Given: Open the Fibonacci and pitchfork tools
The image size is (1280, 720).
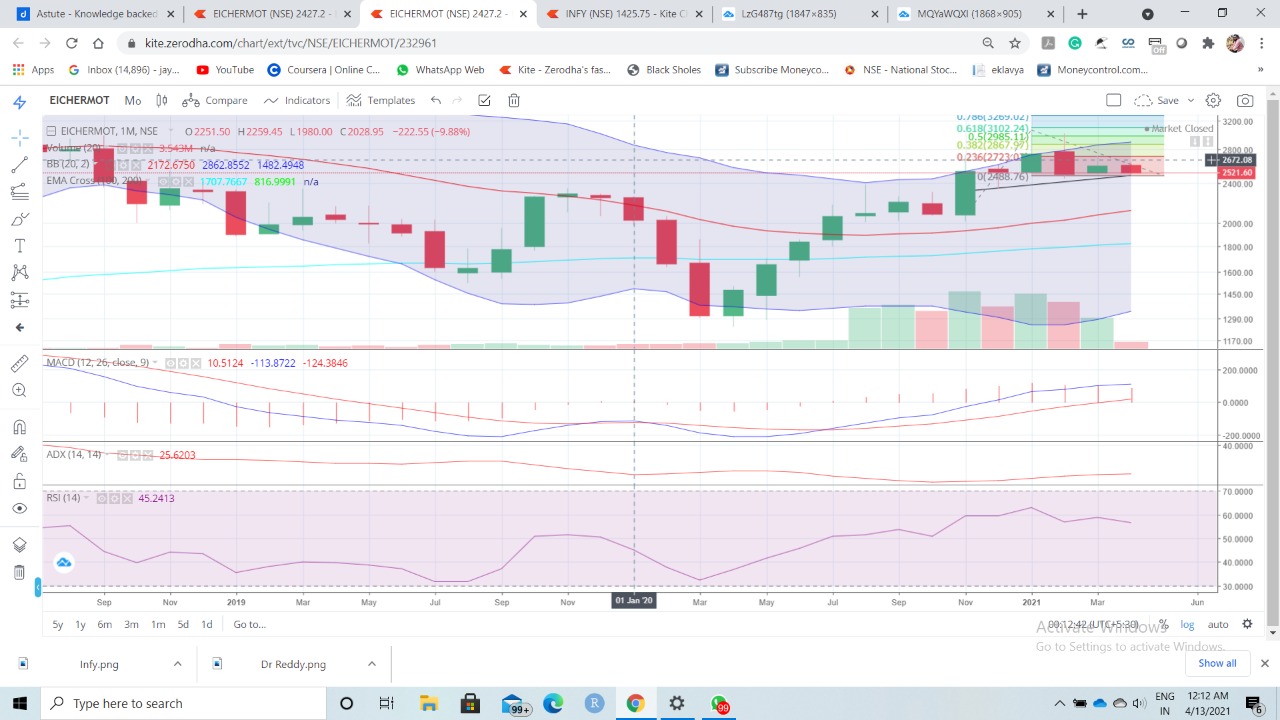Looking at the screenshot, I should (x=19, y=192).
